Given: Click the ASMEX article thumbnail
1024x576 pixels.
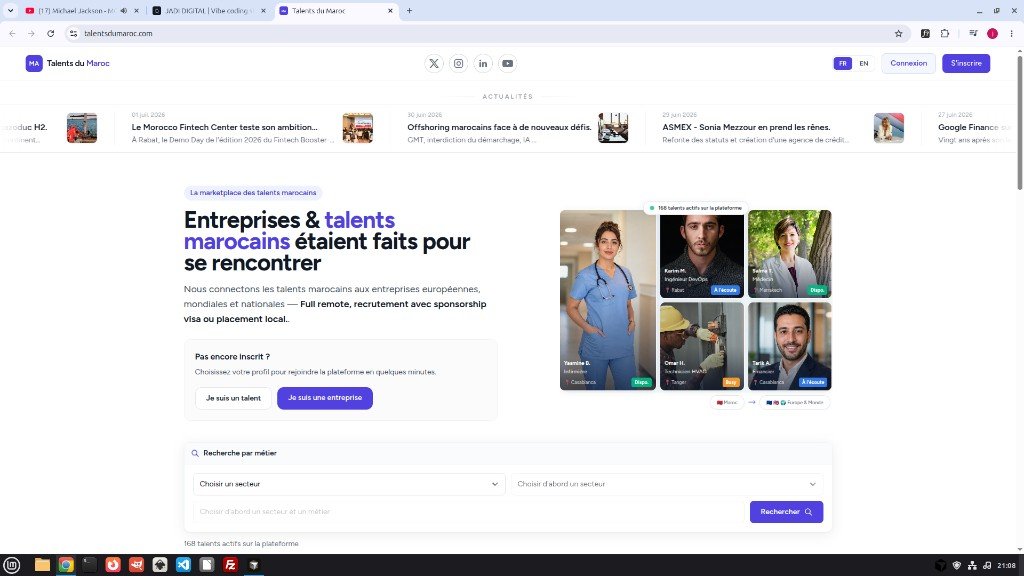Looking at the screenshot, I should [889, 128].
